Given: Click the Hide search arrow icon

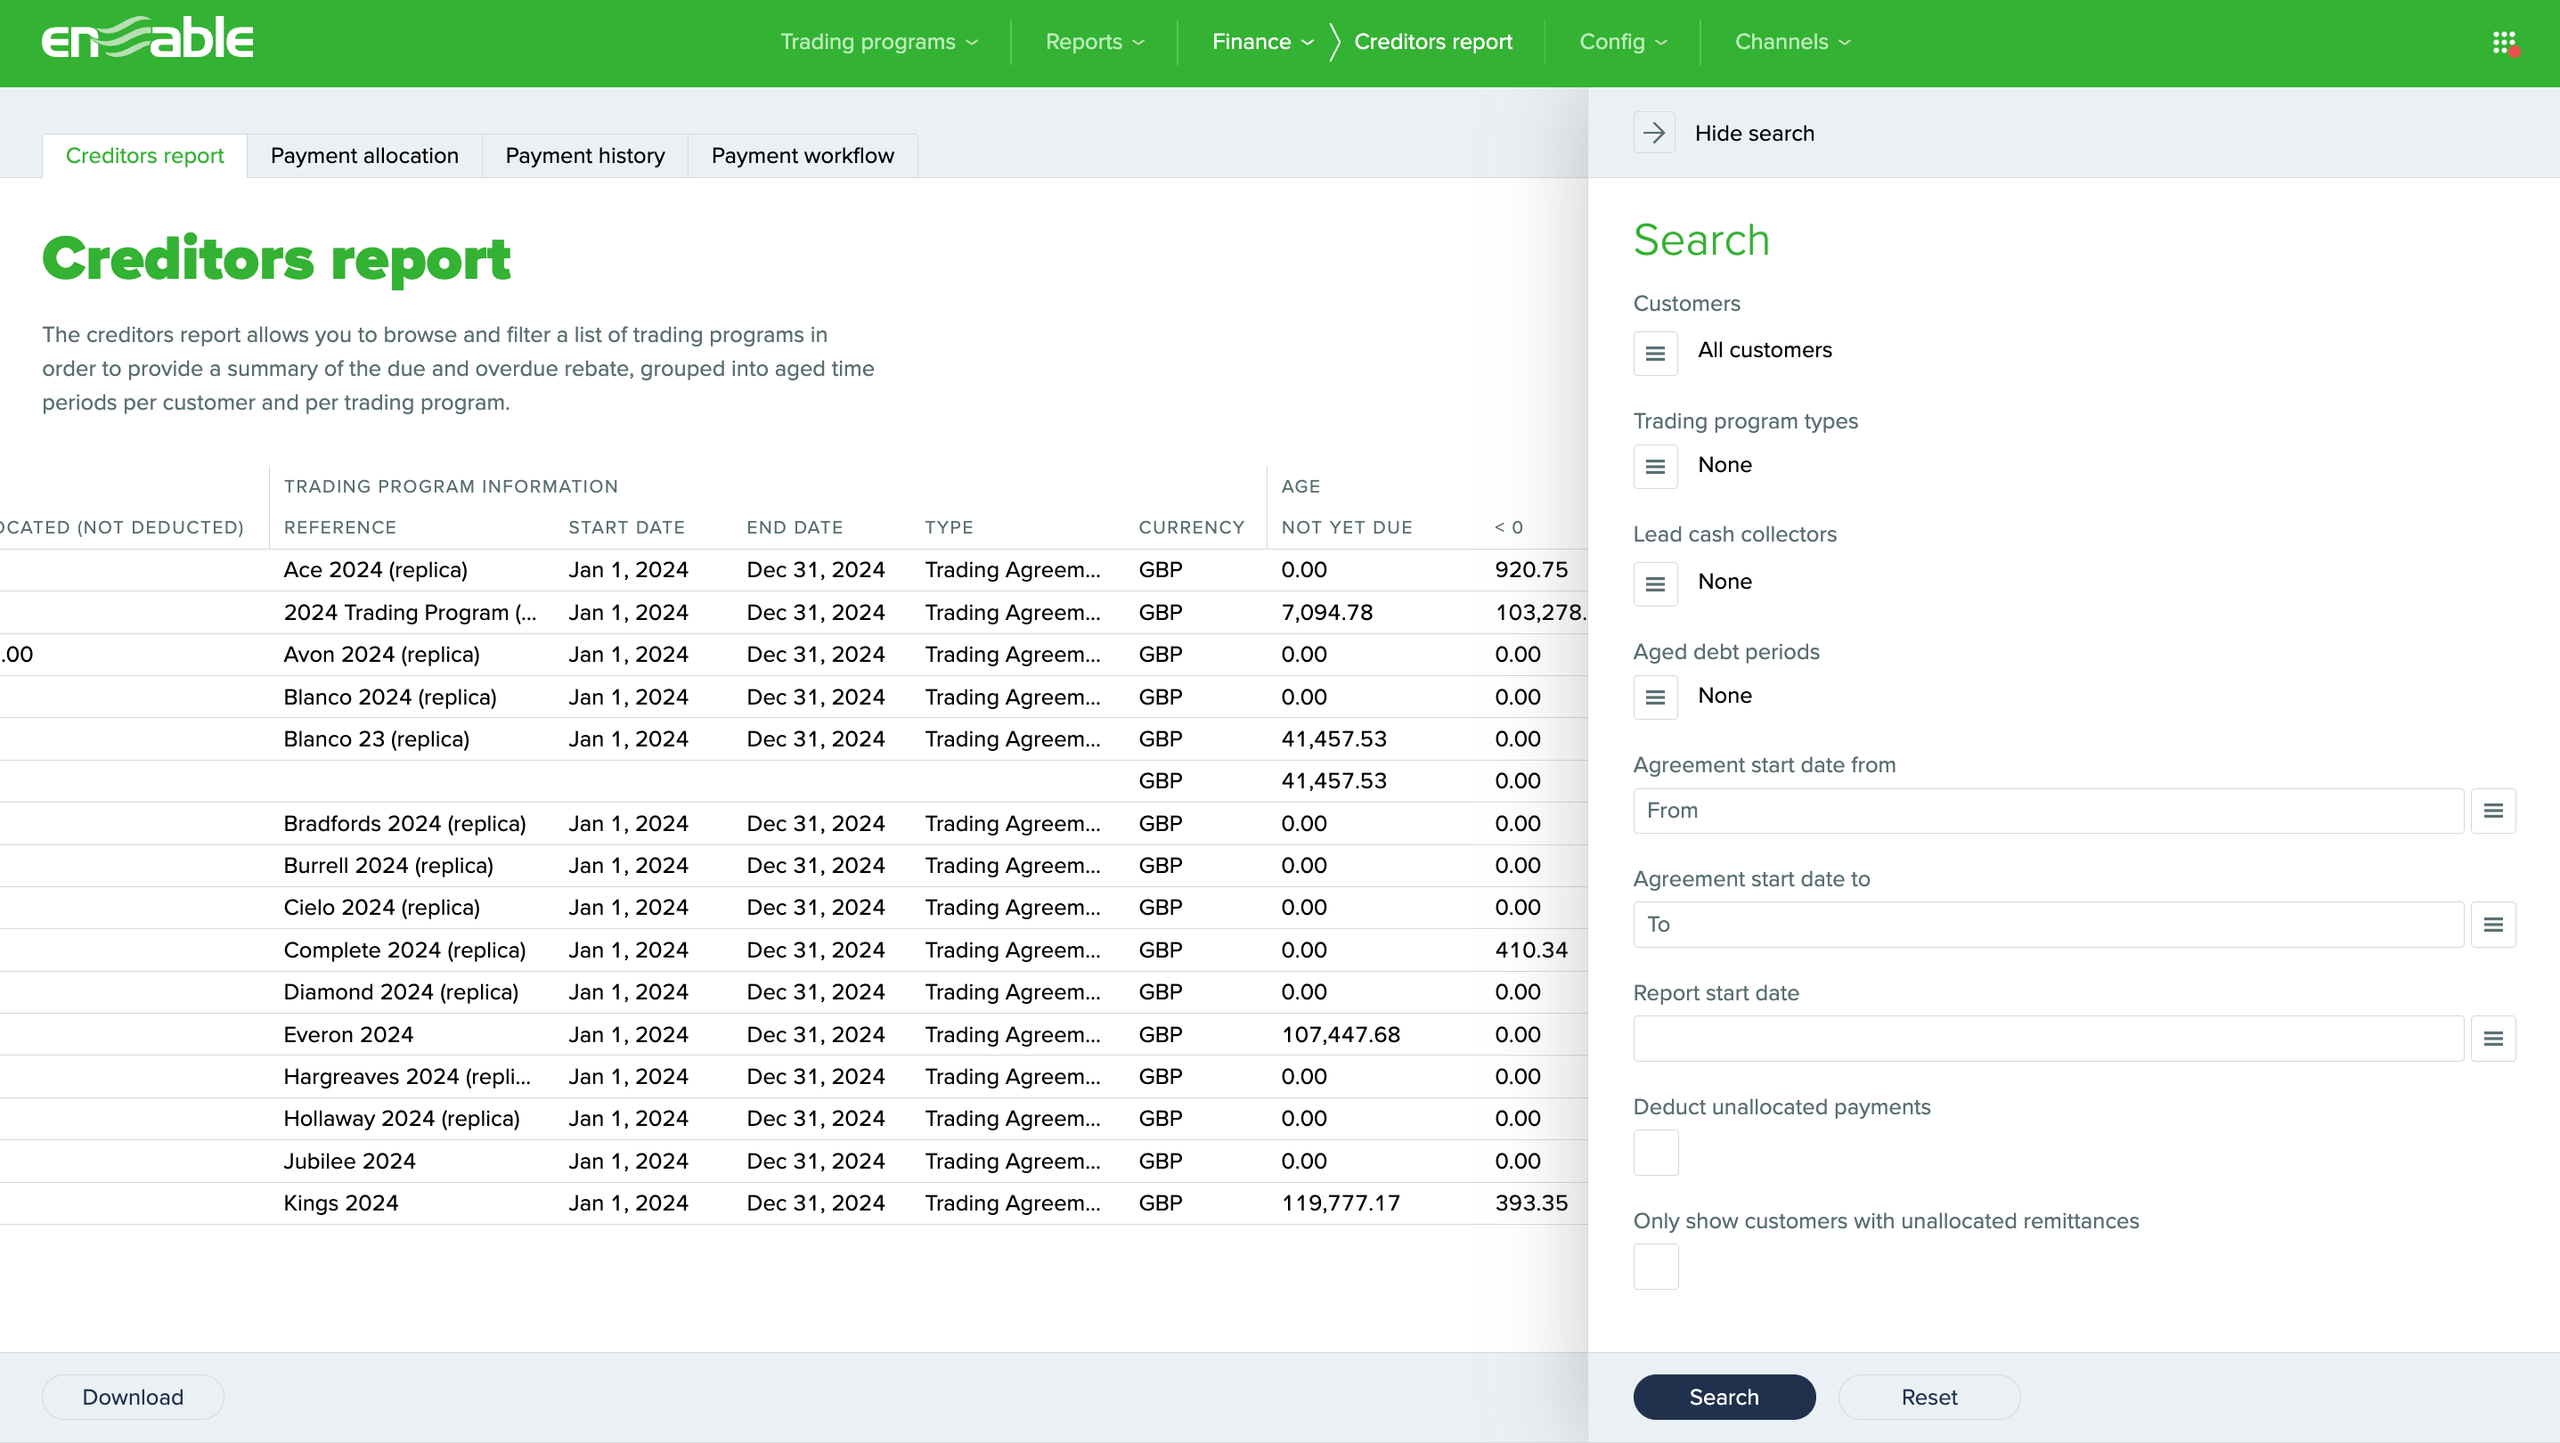Looking at the screenshot, I should pyautogui.click(x=1655, y=133).
